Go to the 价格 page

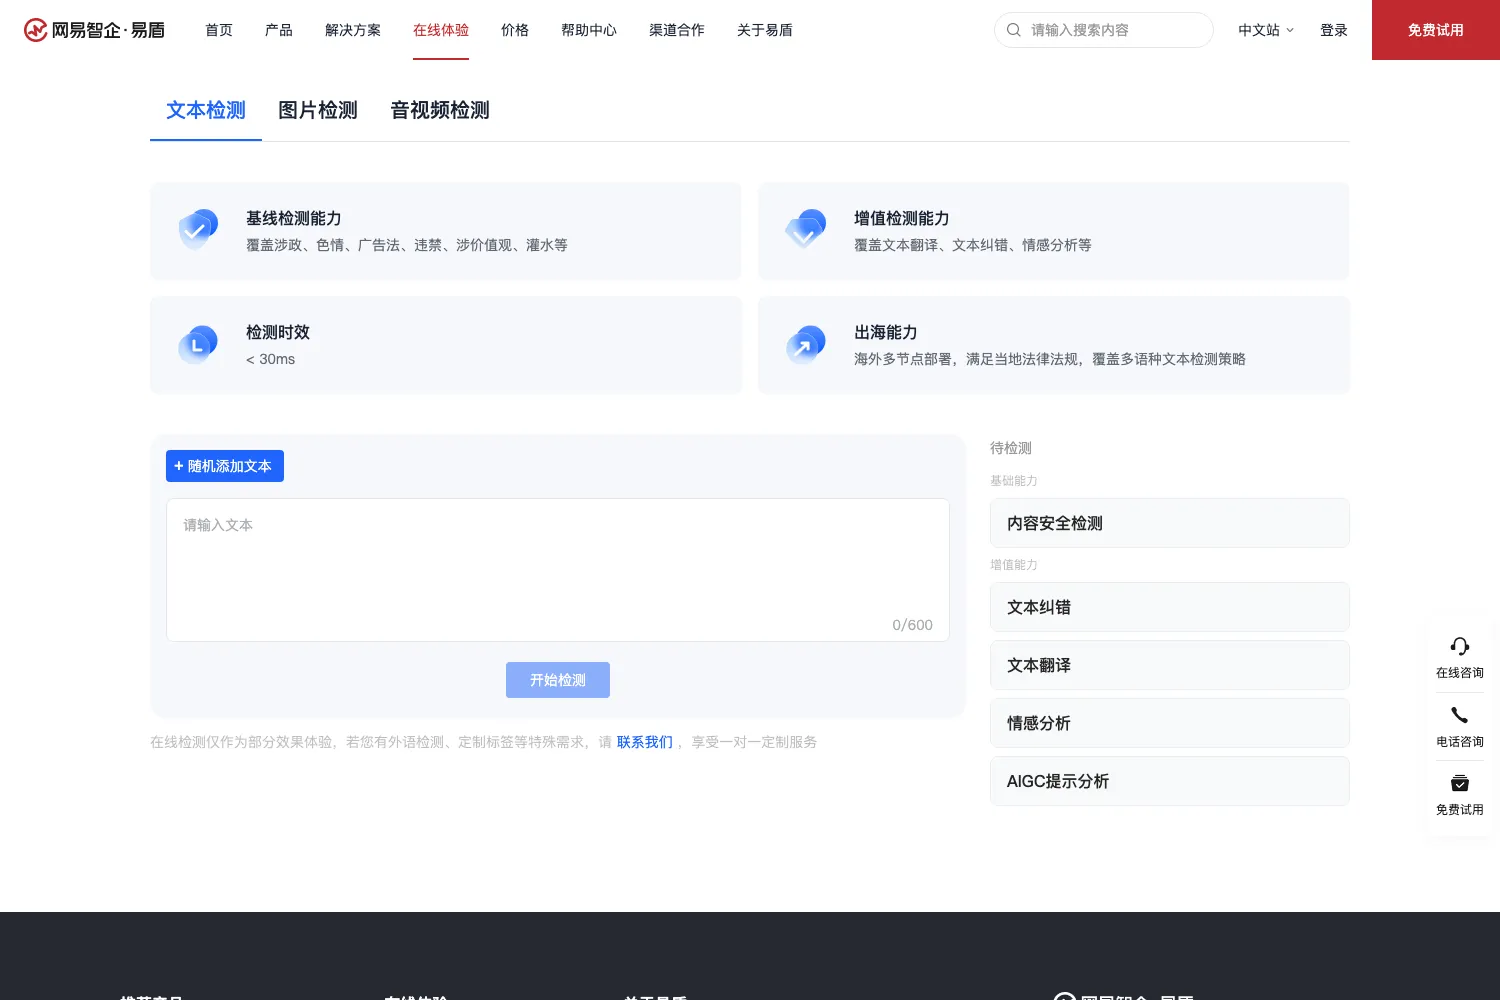(515, 30)
